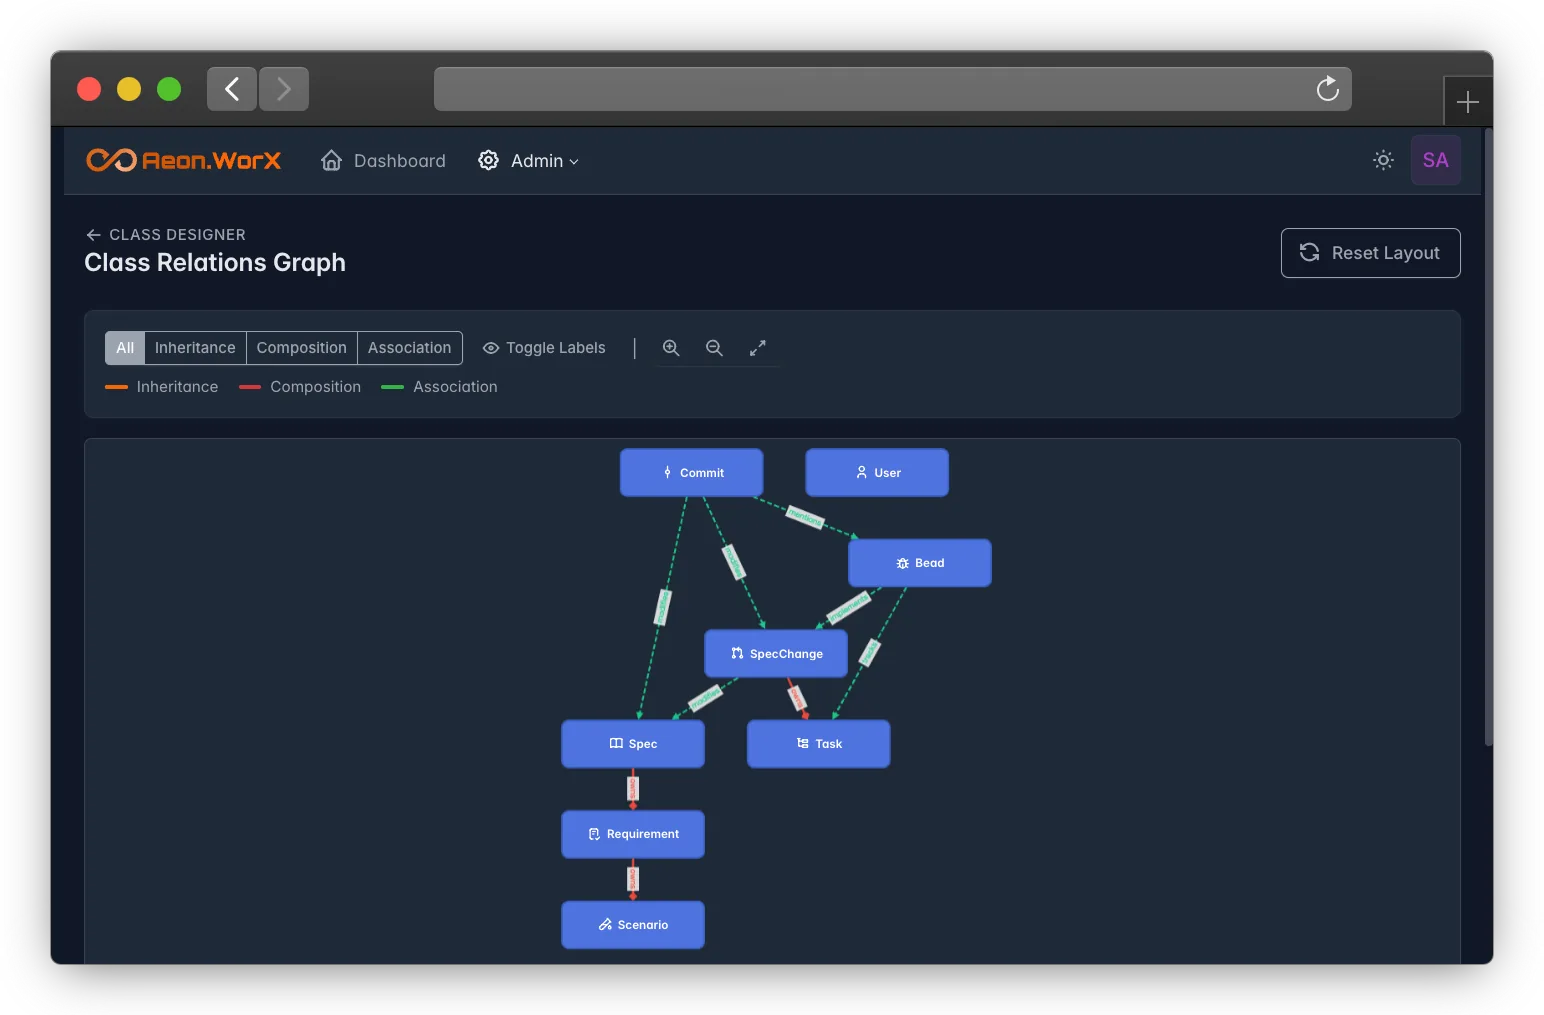
Task: Click the Bead node bug icon
Action: tap(902, 563)
